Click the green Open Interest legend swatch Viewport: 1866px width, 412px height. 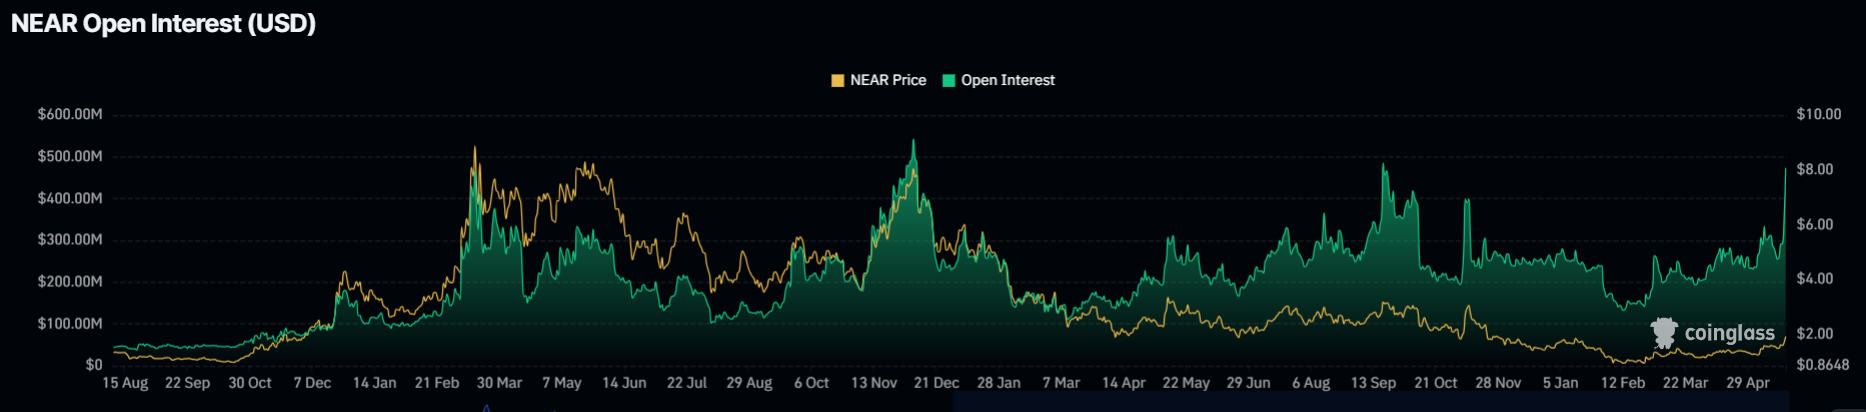(949, 80)
